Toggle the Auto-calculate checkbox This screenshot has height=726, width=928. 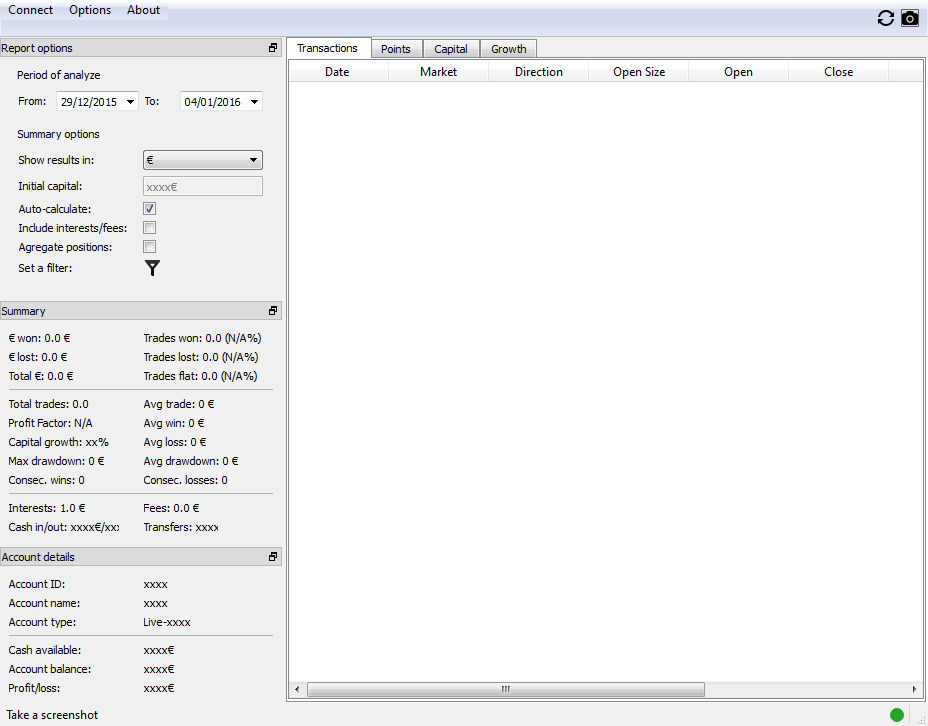pos(150,208)
